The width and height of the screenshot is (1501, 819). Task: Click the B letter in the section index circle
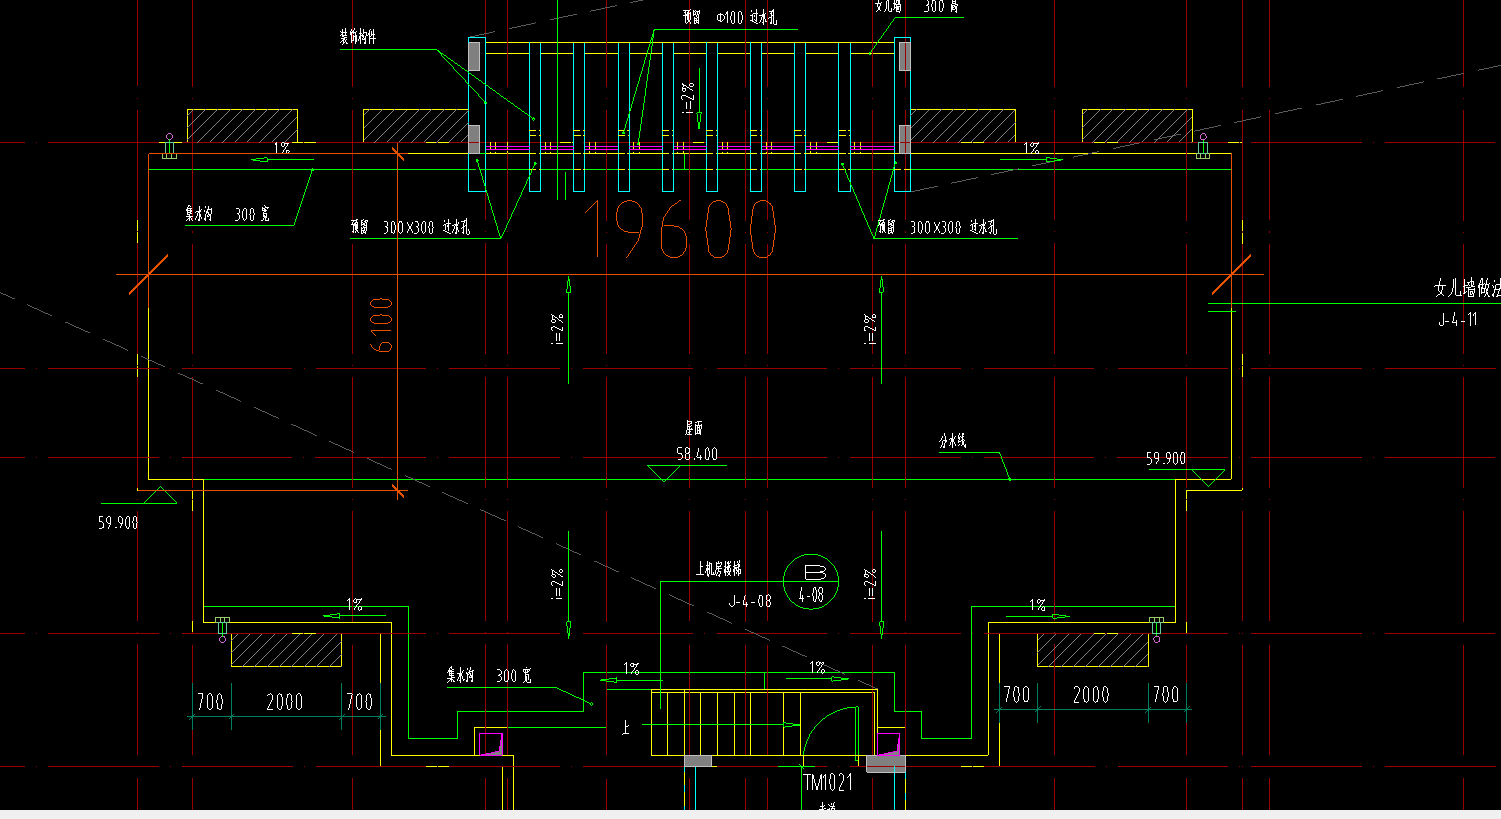pyautogui.click(x=815, y=572)
